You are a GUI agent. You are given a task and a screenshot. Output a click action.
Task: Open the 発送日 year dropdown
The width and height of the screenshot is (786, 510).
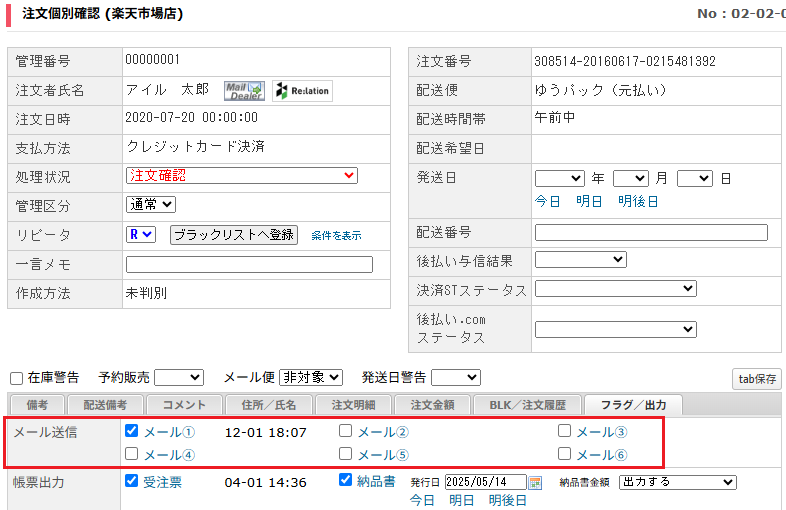coord(559,179)
